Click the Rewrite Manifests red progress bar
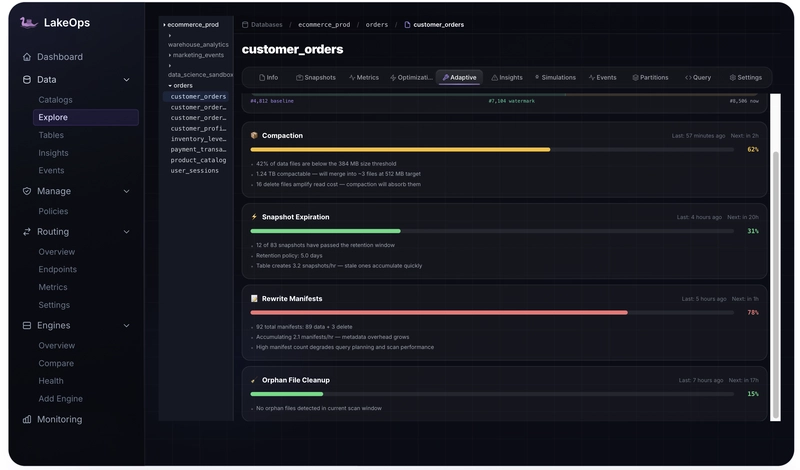The width and height of the screenshot is (800, 470). point(439,312)
